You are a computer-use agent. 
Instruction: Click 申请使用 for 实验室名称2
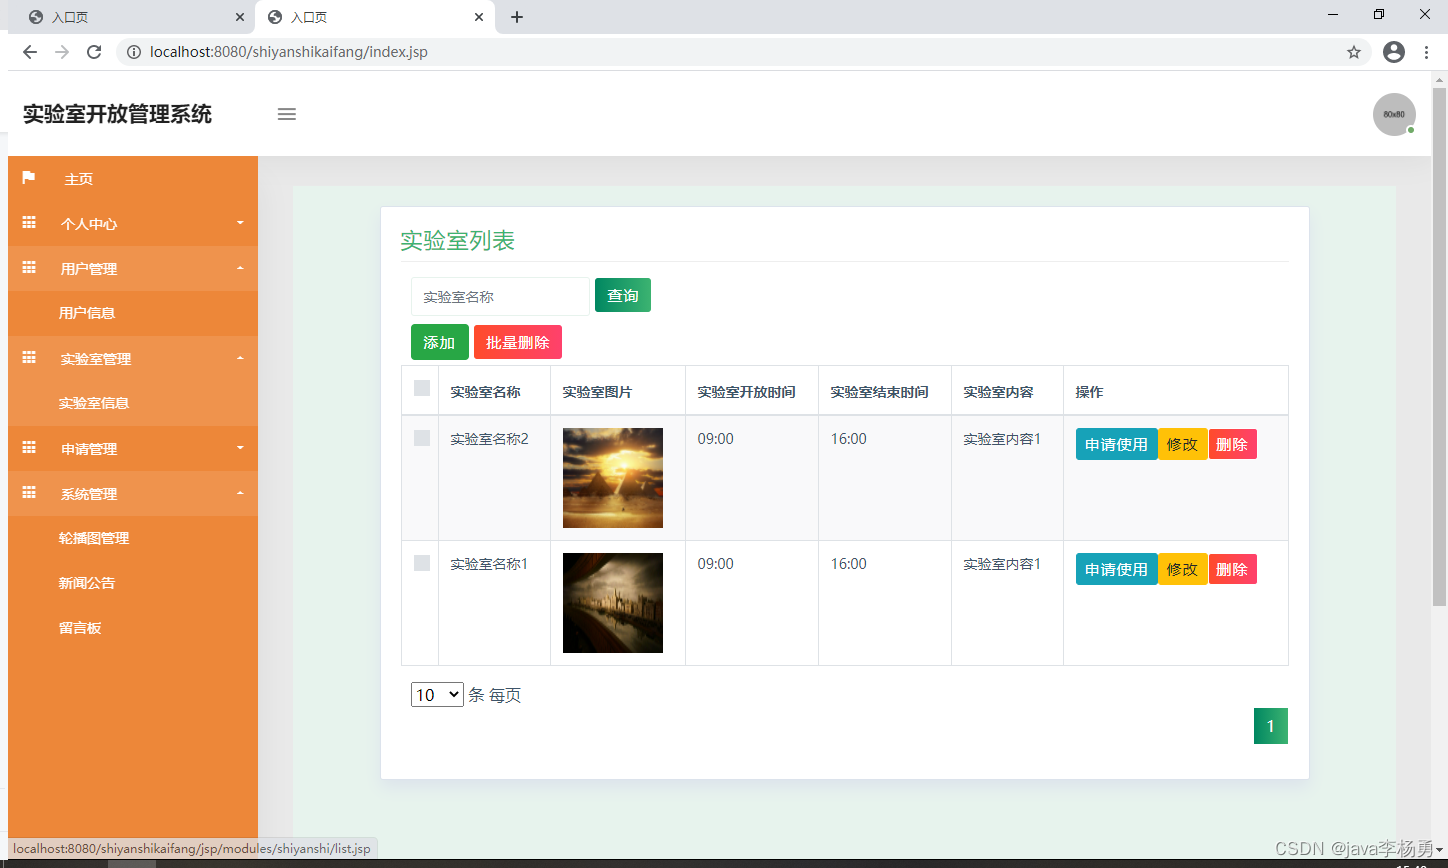1116,444
